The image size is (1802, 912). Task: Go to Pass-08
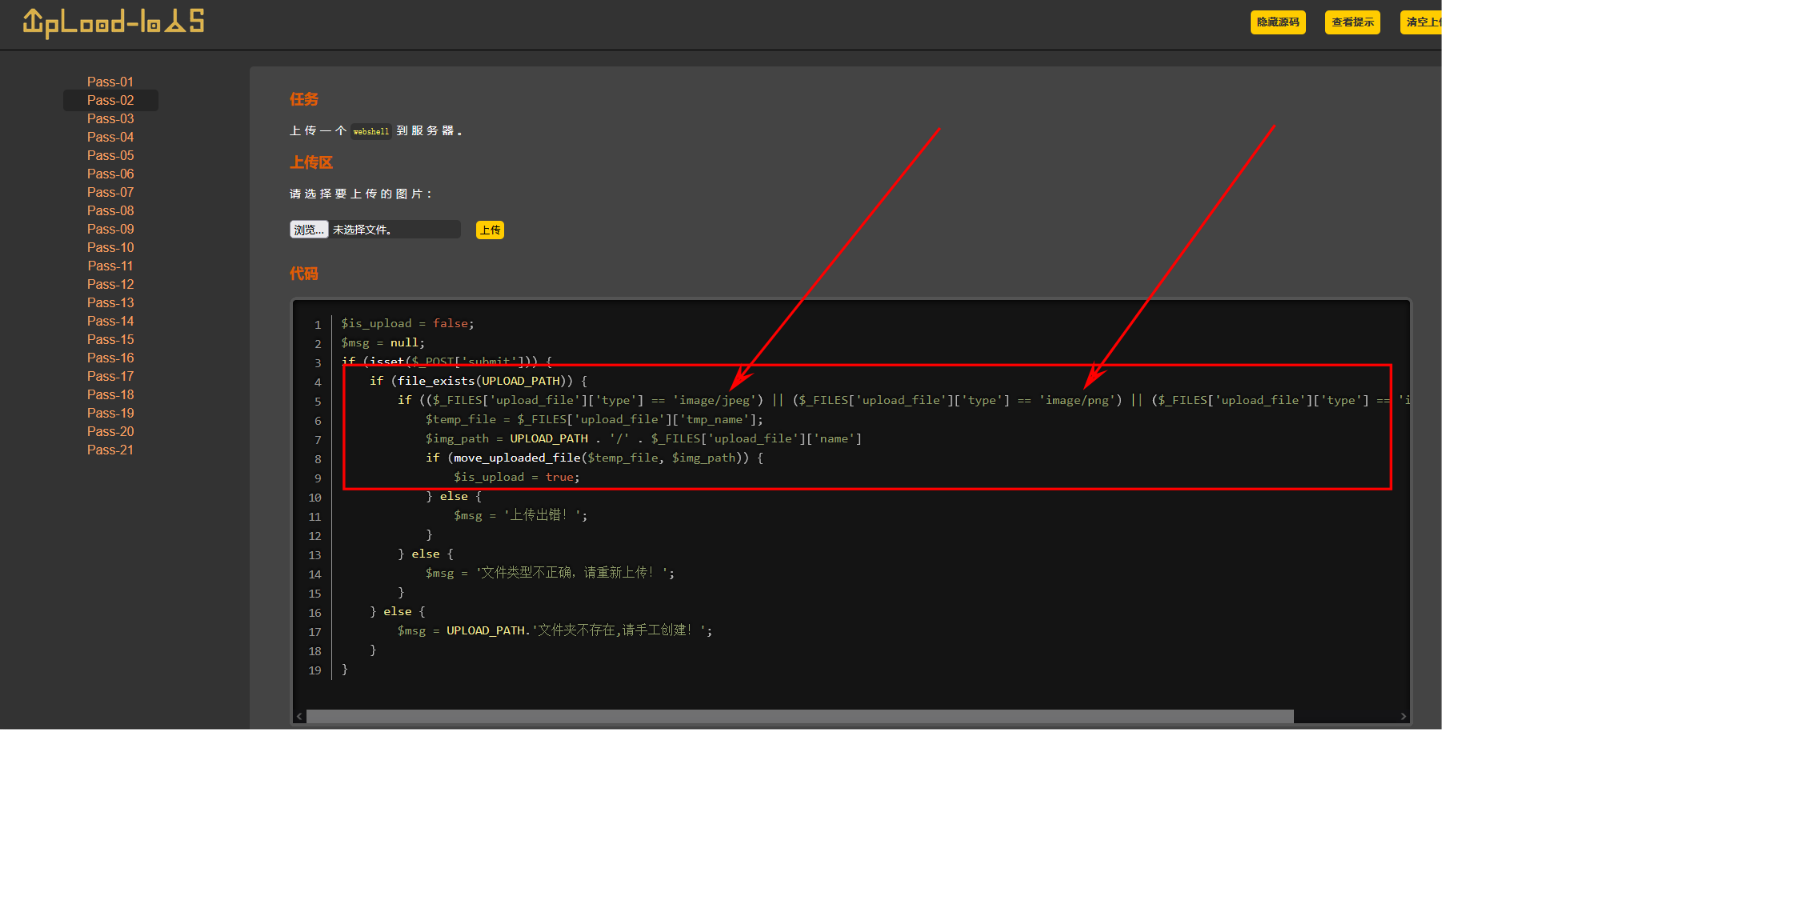coord(110,211)
